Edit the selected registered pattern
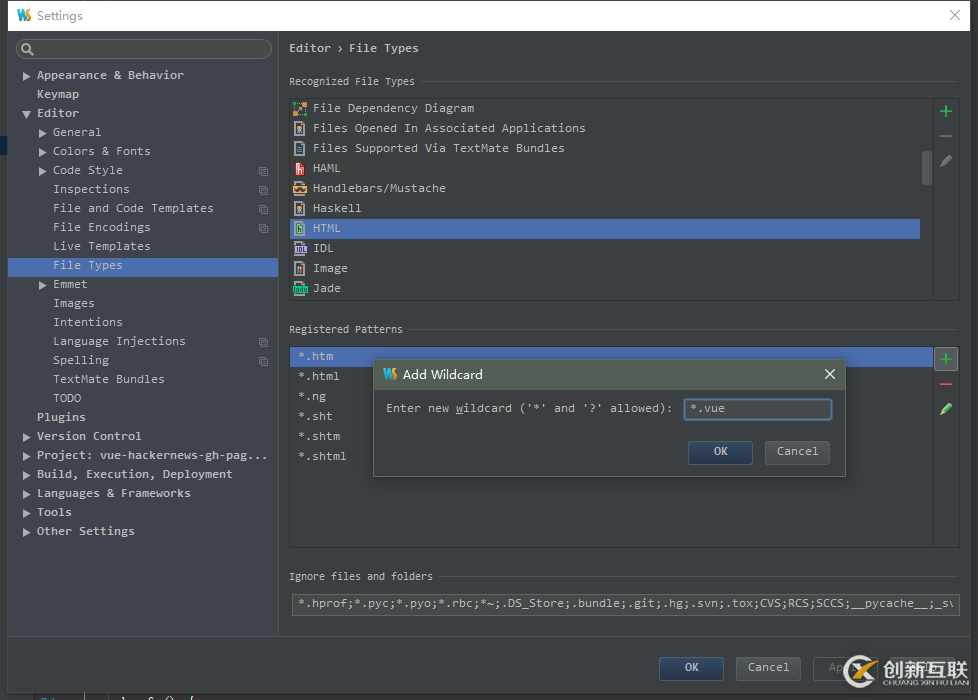The image size is (978, 700). (946, 409)
